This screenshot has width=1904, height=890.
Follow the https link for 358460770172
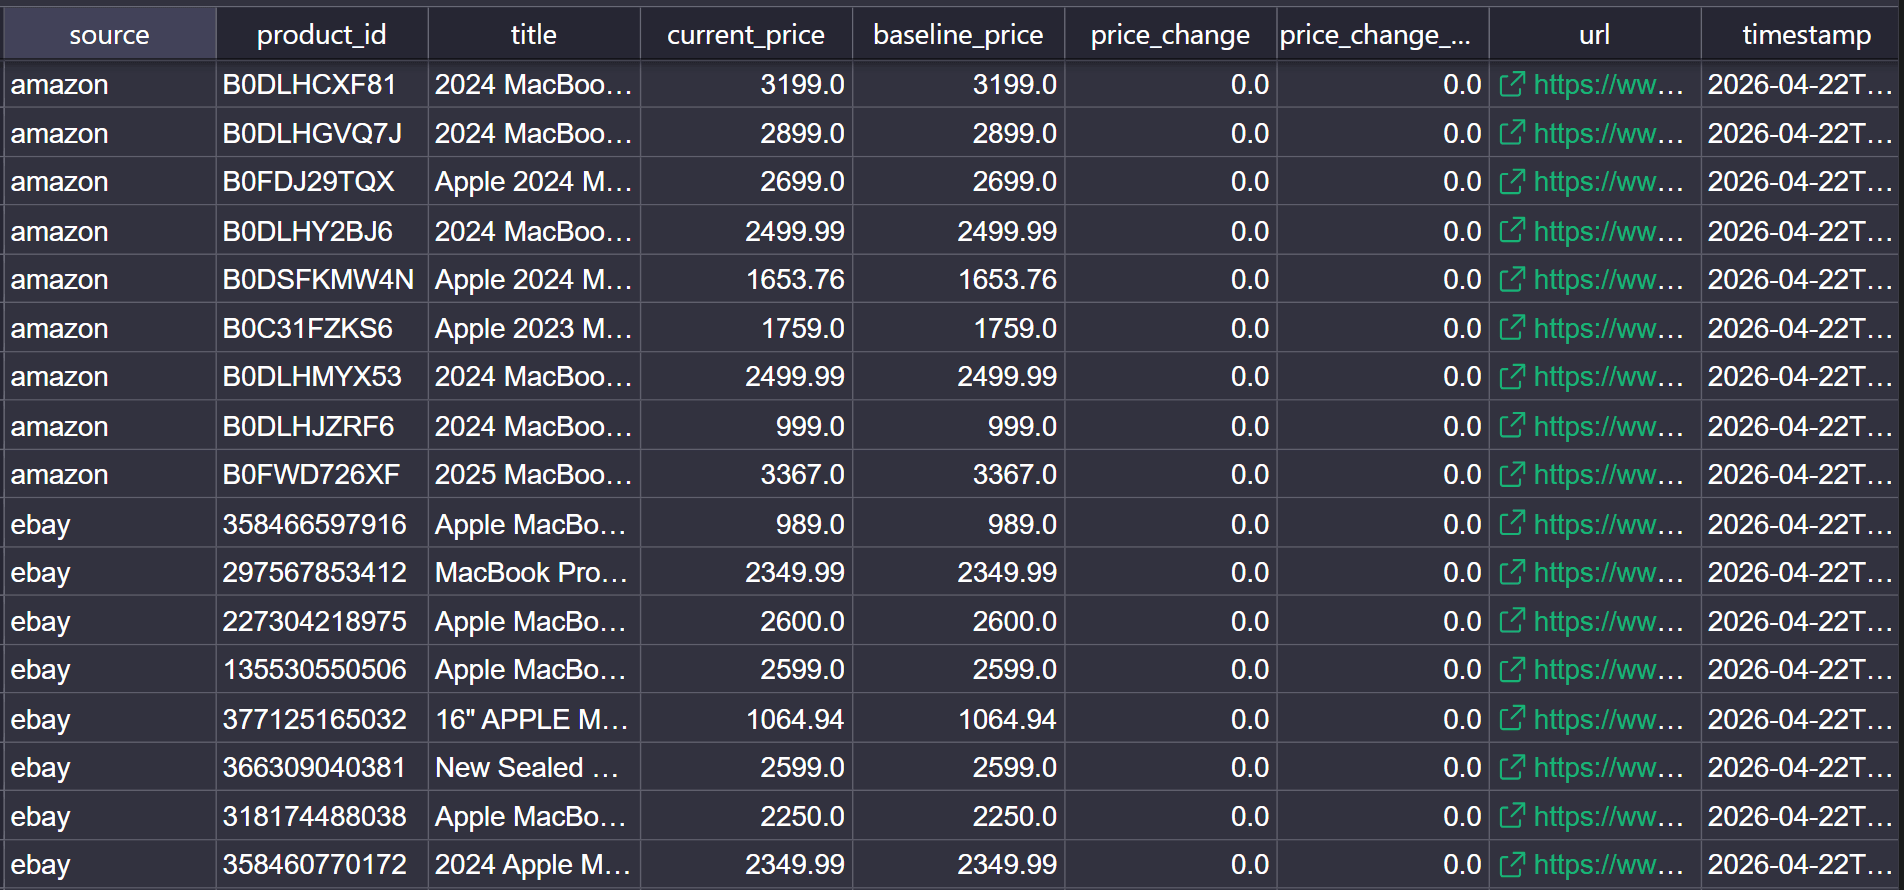point(1608,864)
